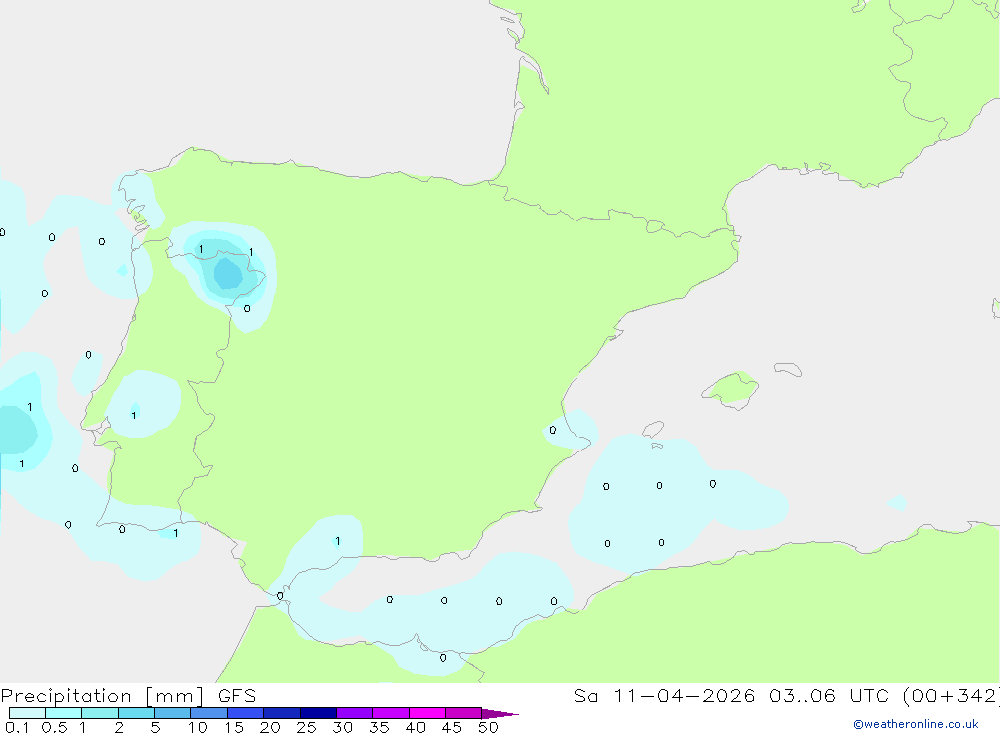The image size is (1000, 733).
Task: Open the weatheronline.co.uk credit link
Action: (x=916, y=724)
